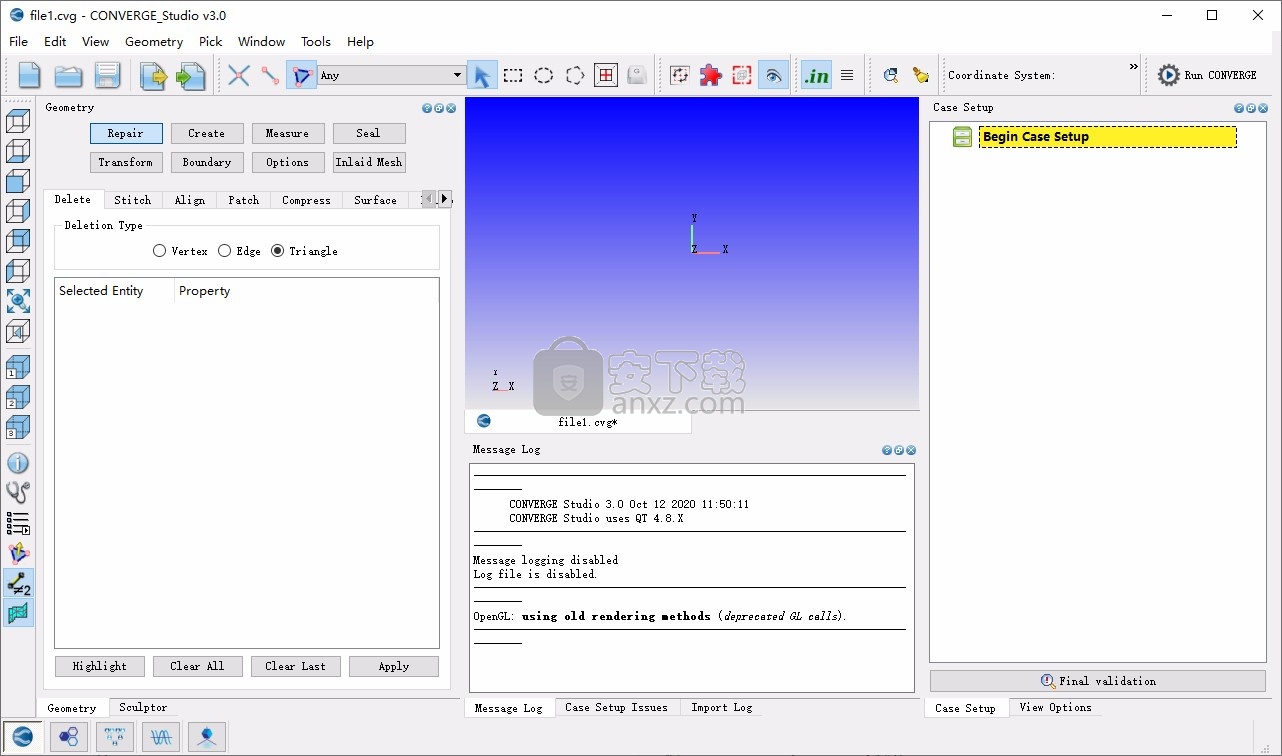Click the fit-to-view zoom icon in sidebar
The width and height of the screenshot is (1282, 756).
(18, 301)
